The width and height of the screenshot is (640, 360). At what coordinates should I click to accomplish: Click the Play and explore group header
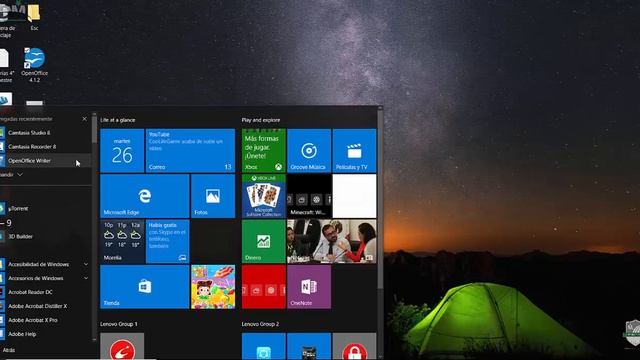261,120
